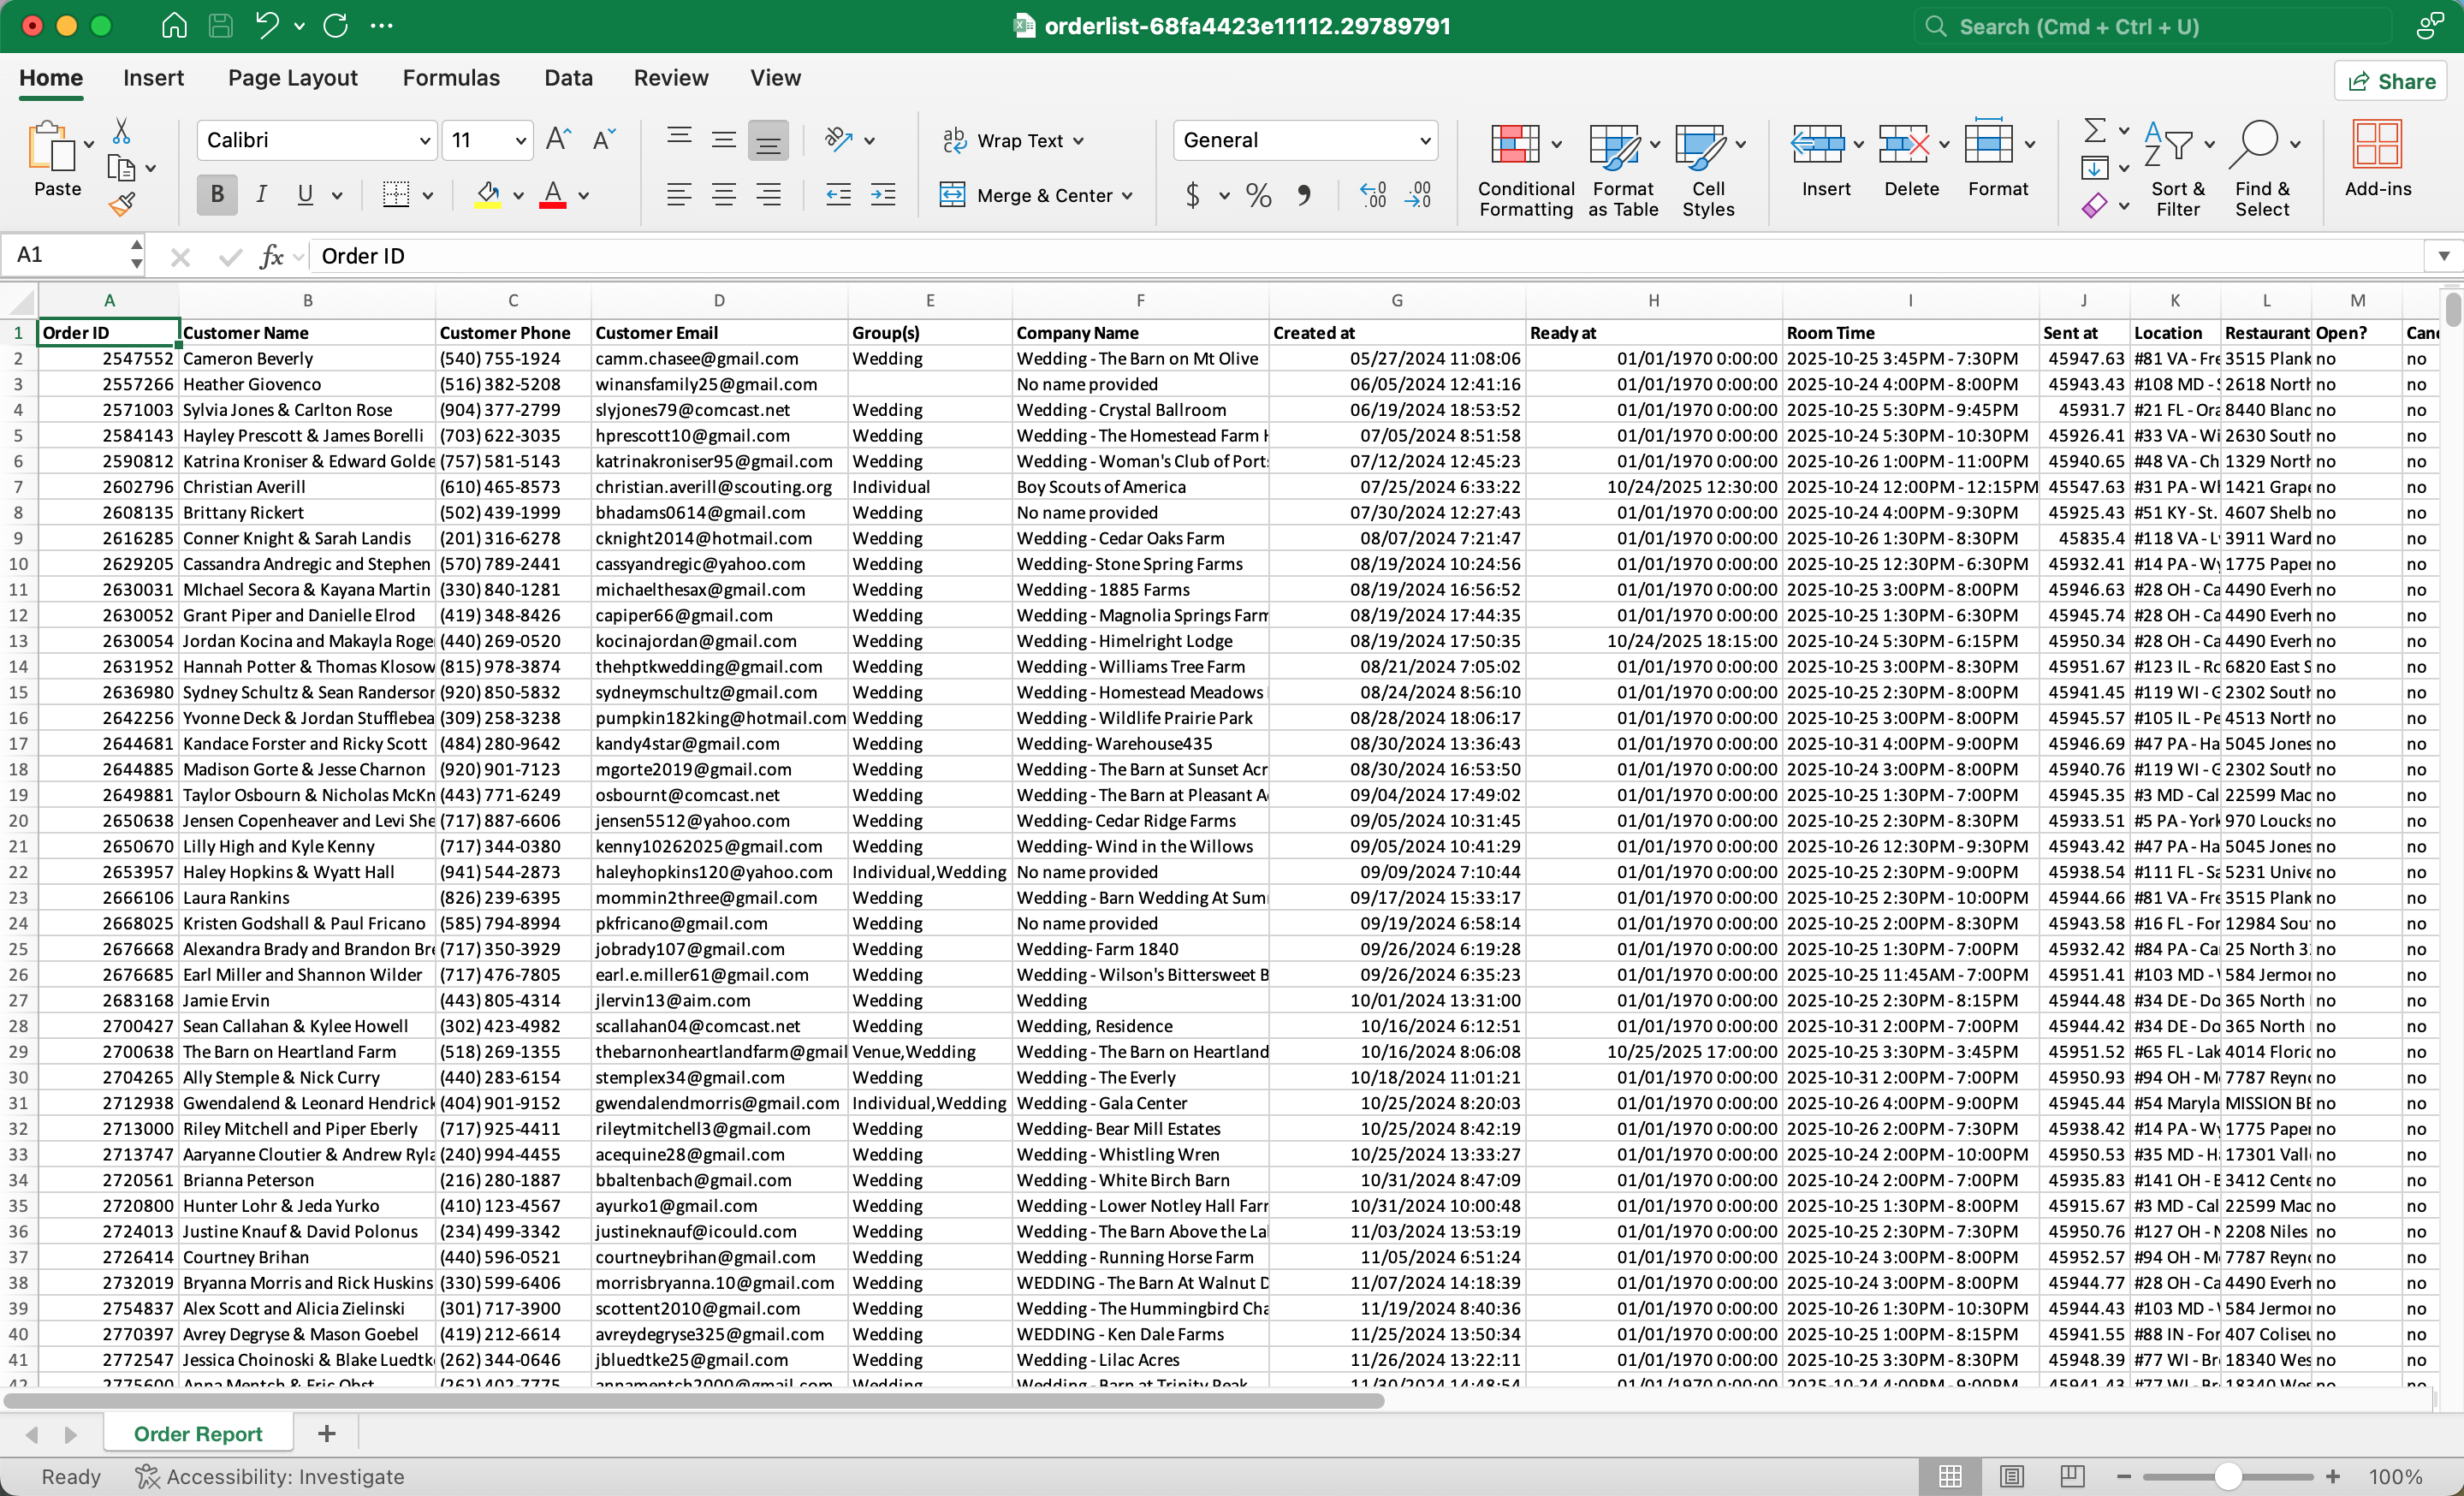
Task: Select the Order Report sheet tab
Action: 198,1434
